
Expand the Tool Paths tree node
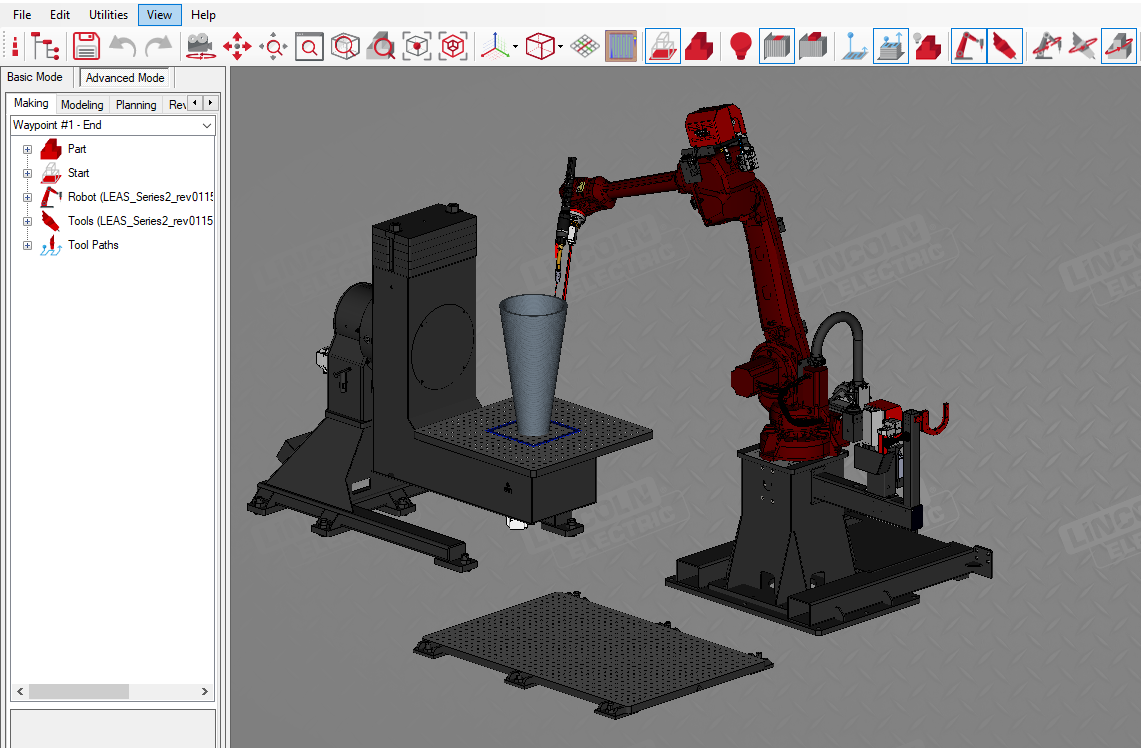click(x=27, y=245)
